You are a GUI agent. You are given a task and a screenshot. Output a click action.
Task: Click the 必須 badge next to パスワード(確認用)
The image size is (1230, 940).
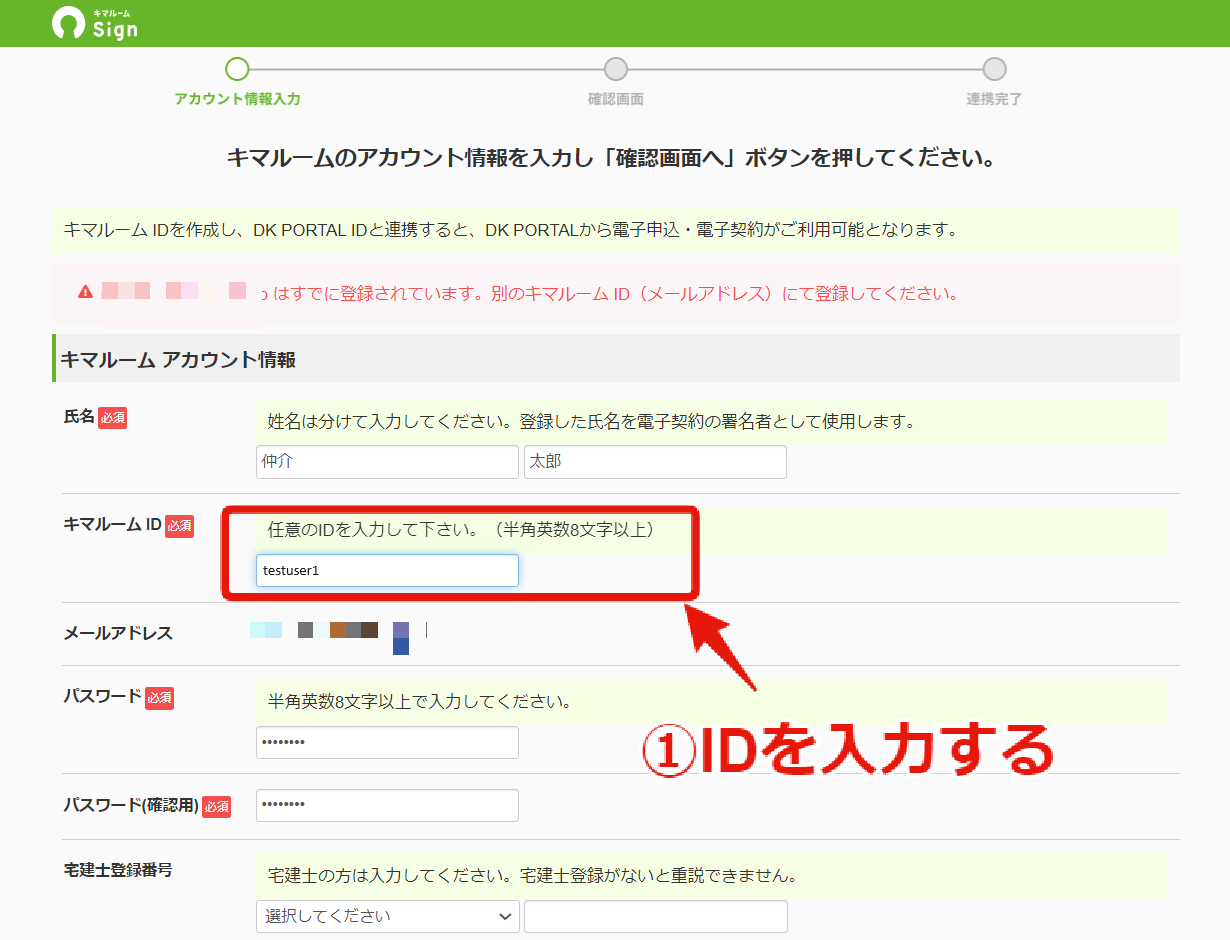216,806
